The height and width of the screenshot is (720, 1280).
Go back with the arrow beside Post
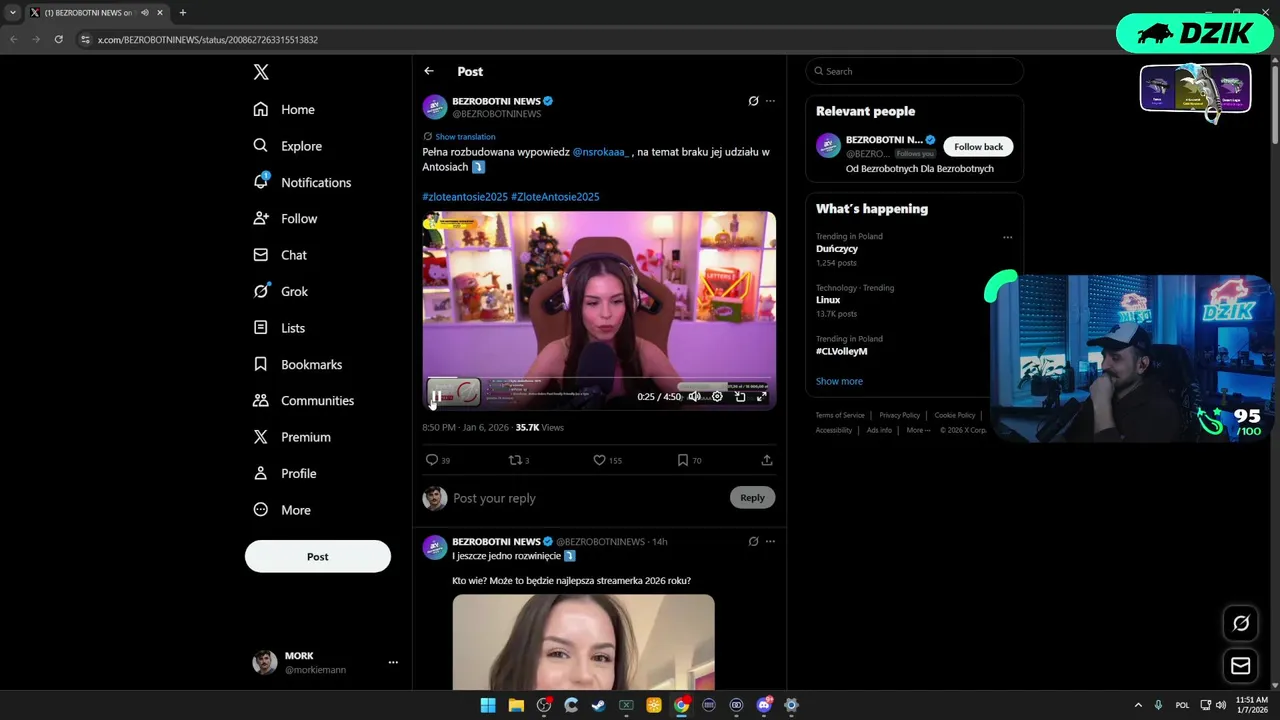tap(429, 71)
